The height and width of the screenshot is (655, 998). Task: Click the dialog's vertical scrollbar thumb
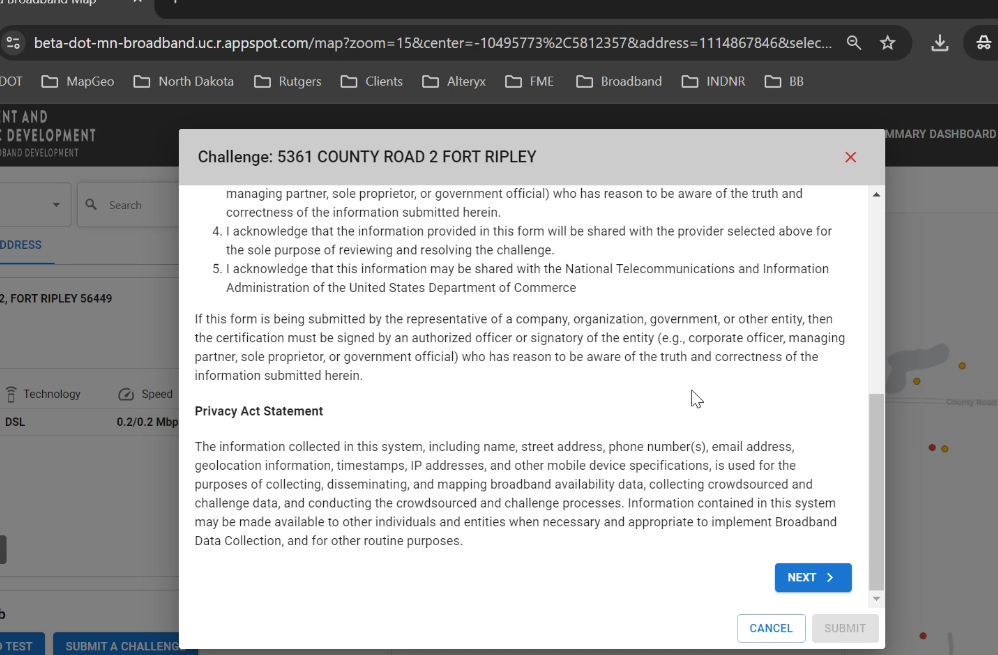point(877,490)
